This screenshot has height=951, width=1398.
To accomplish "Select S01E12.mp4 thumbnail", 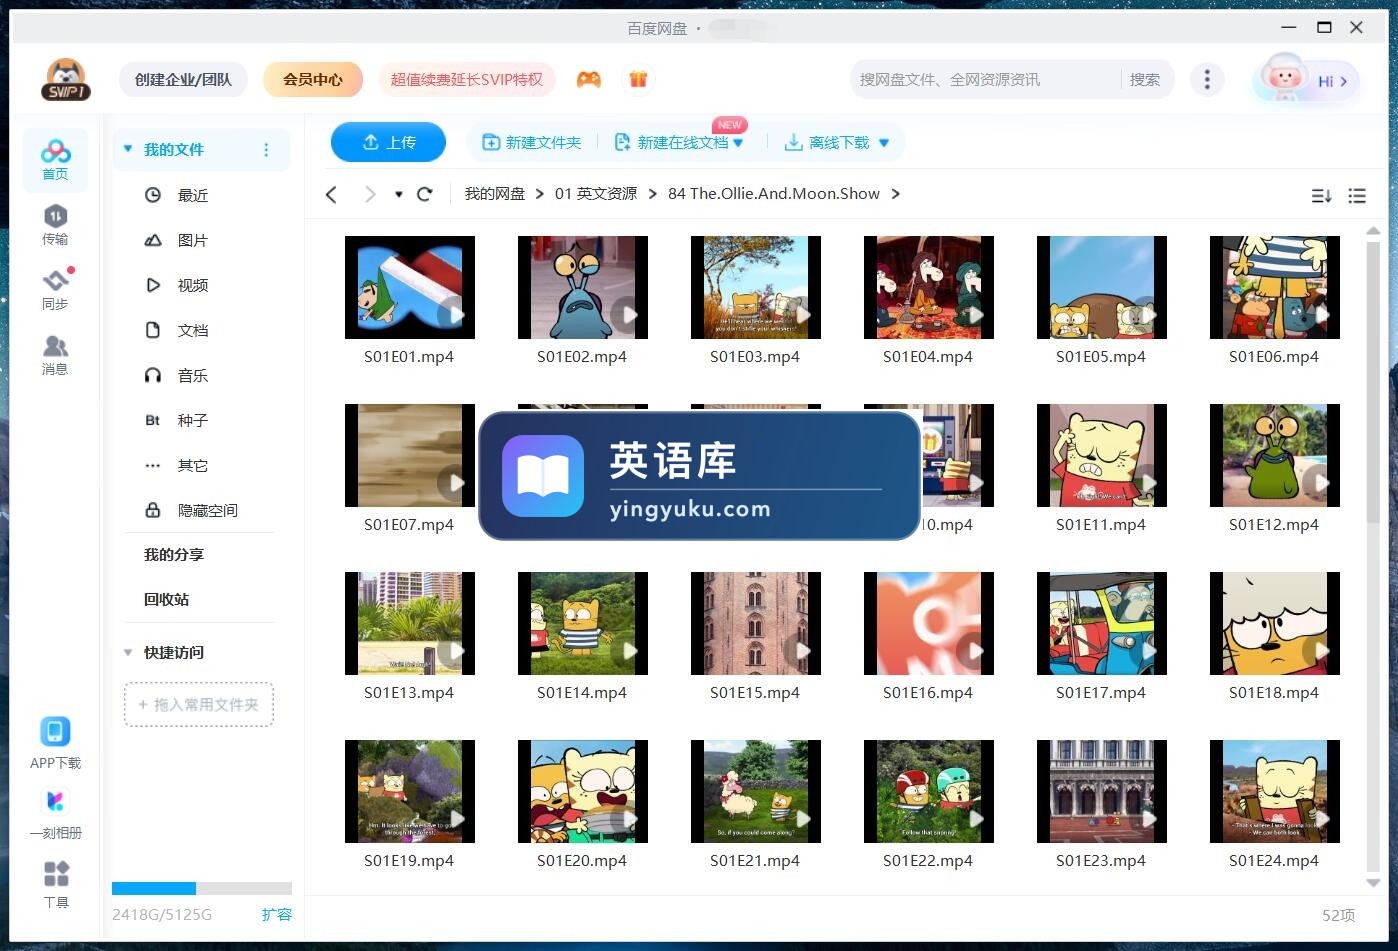I will coord(1275,456).
